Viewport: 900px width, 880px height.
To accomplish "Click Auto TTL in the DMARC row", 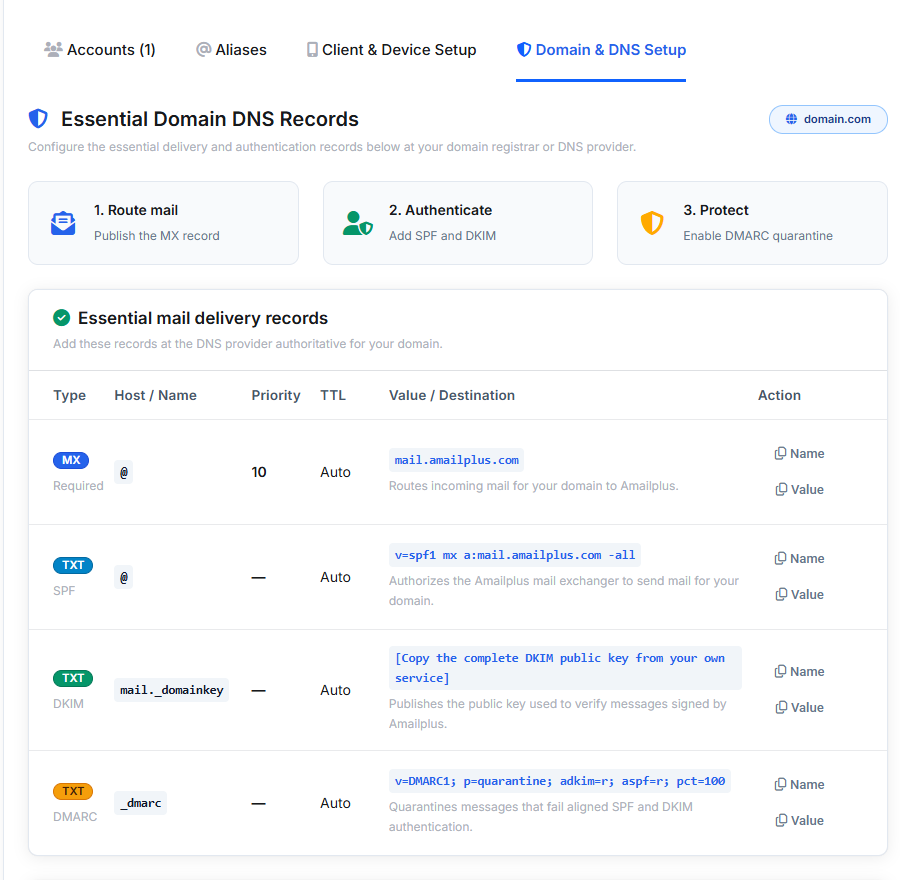I will pos(335,803).
